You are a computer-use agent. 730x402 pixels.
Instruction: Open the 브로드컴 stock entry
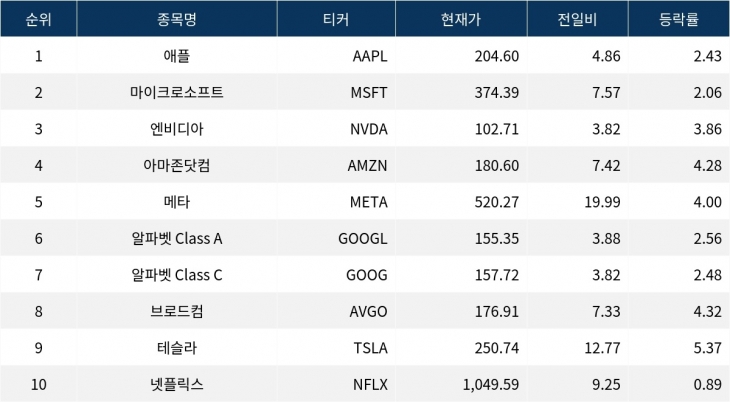[176, 312]
